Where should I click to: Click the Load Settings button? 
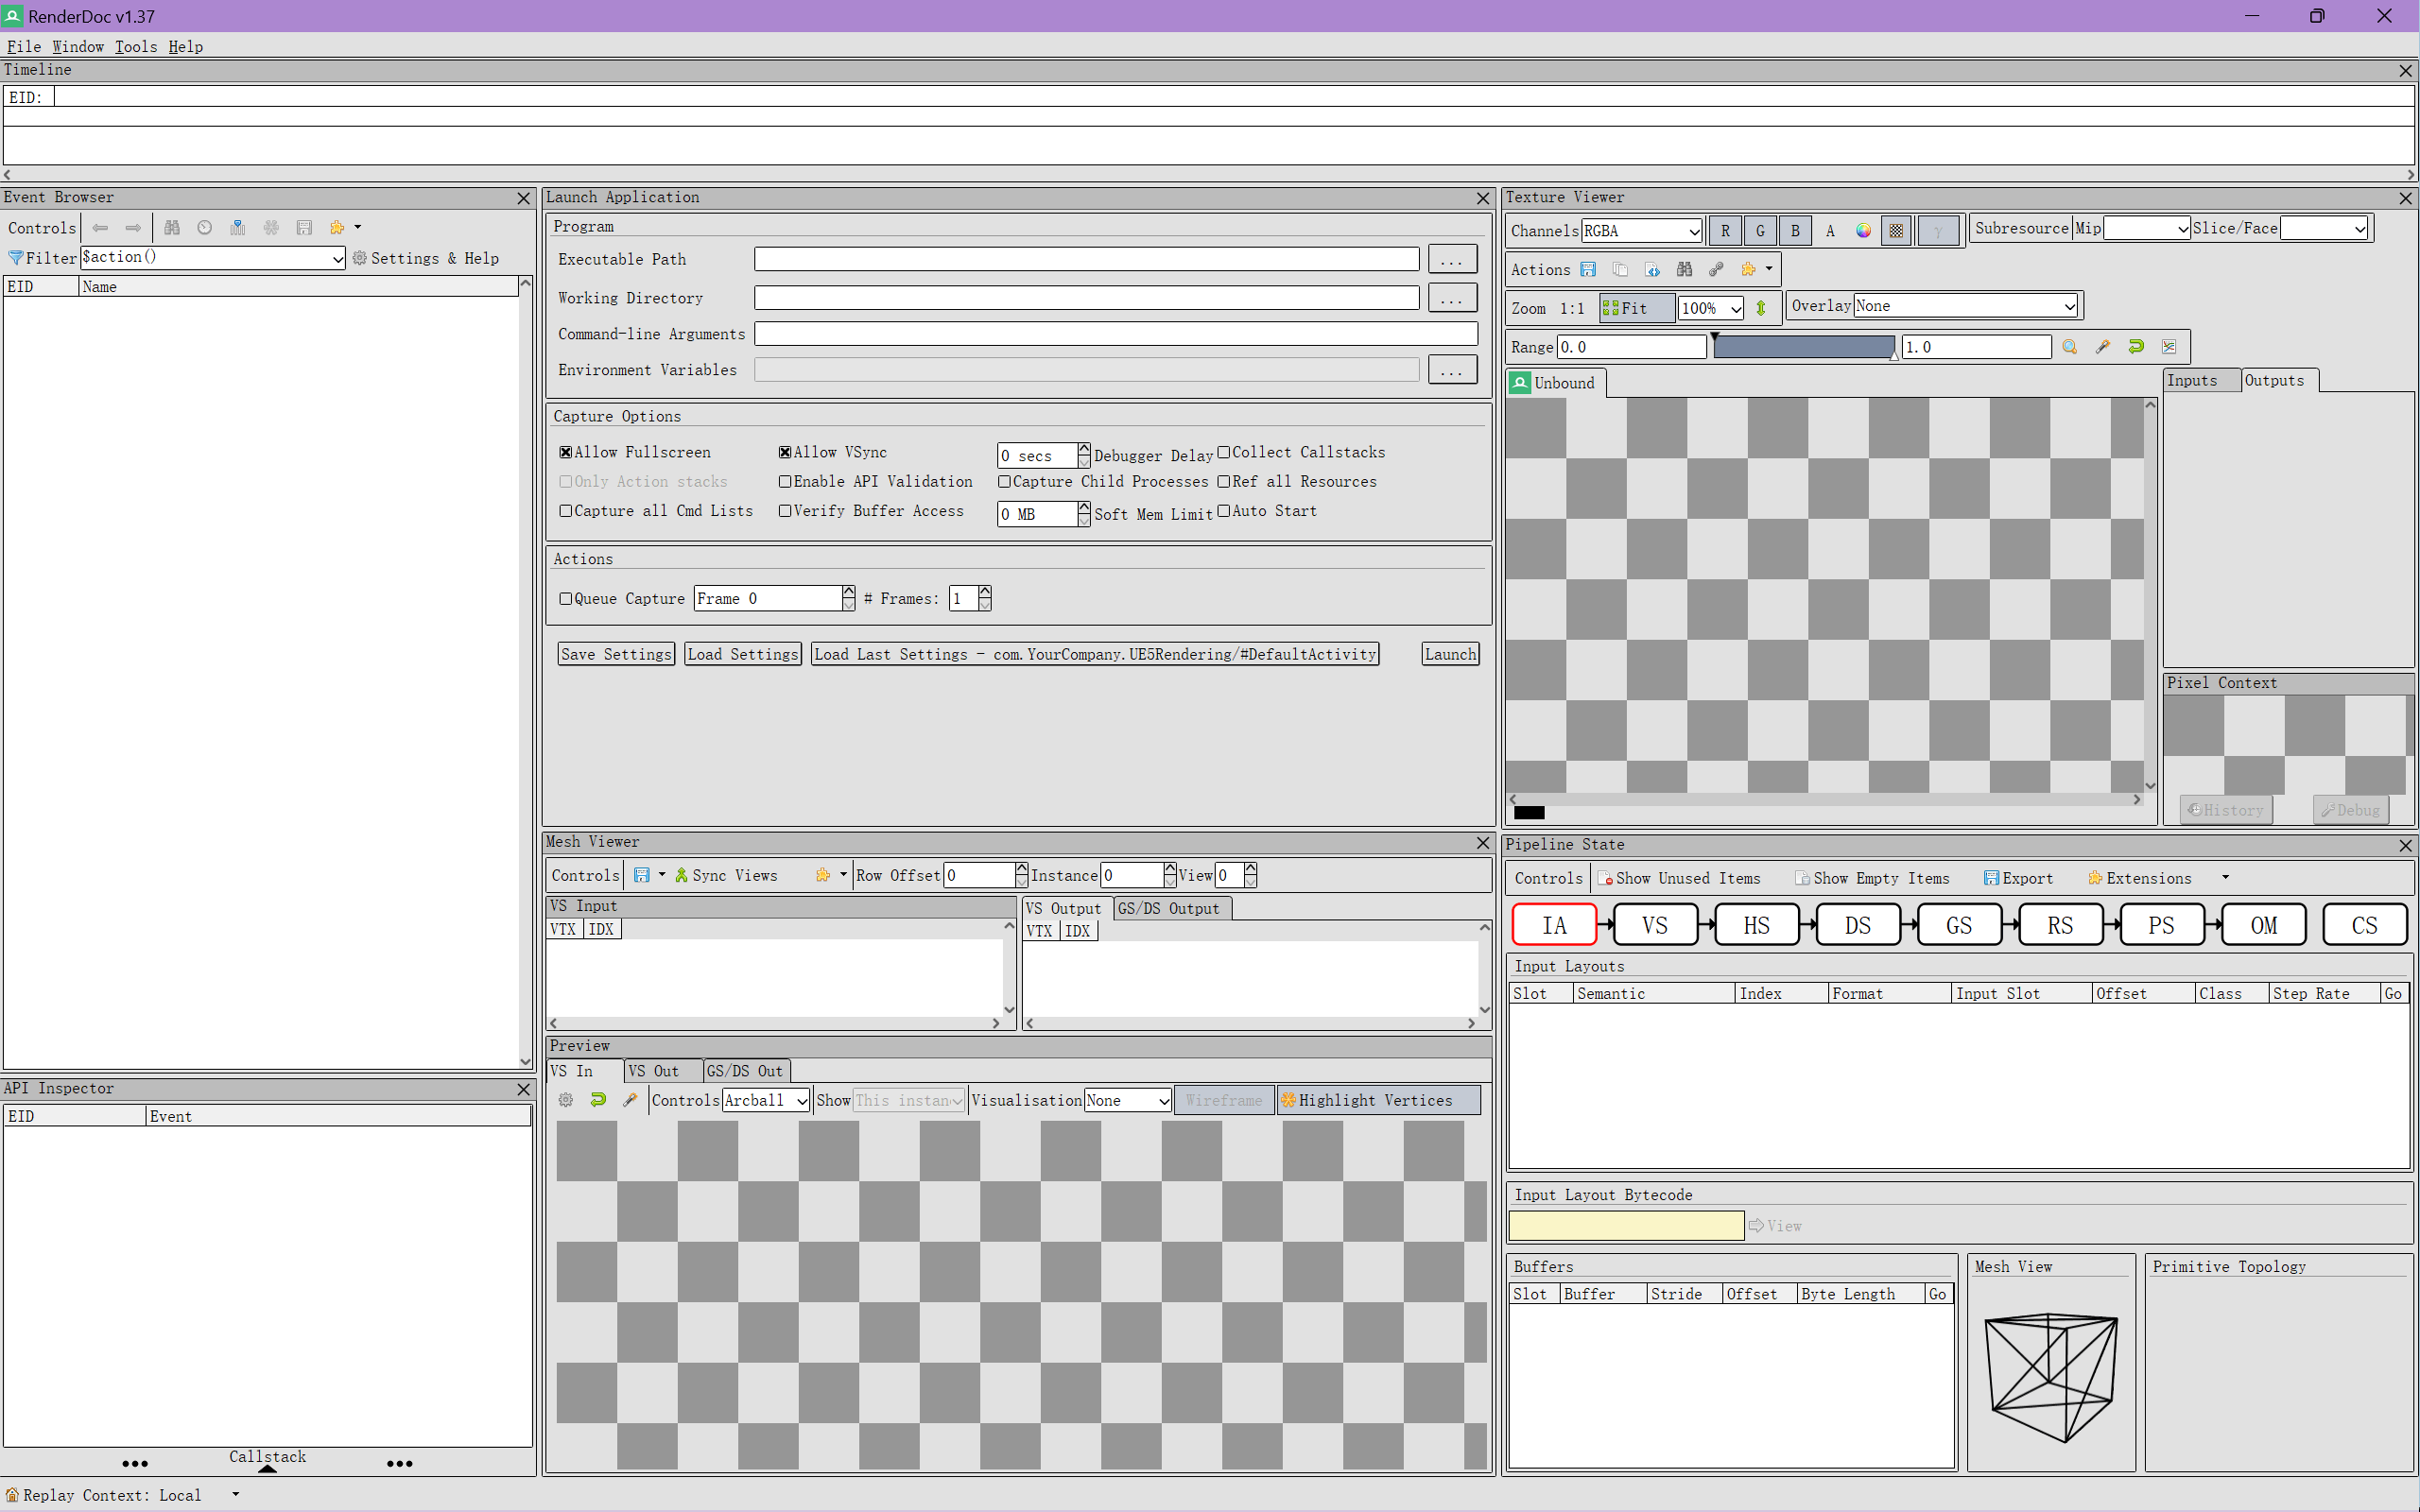click(742, 654)
